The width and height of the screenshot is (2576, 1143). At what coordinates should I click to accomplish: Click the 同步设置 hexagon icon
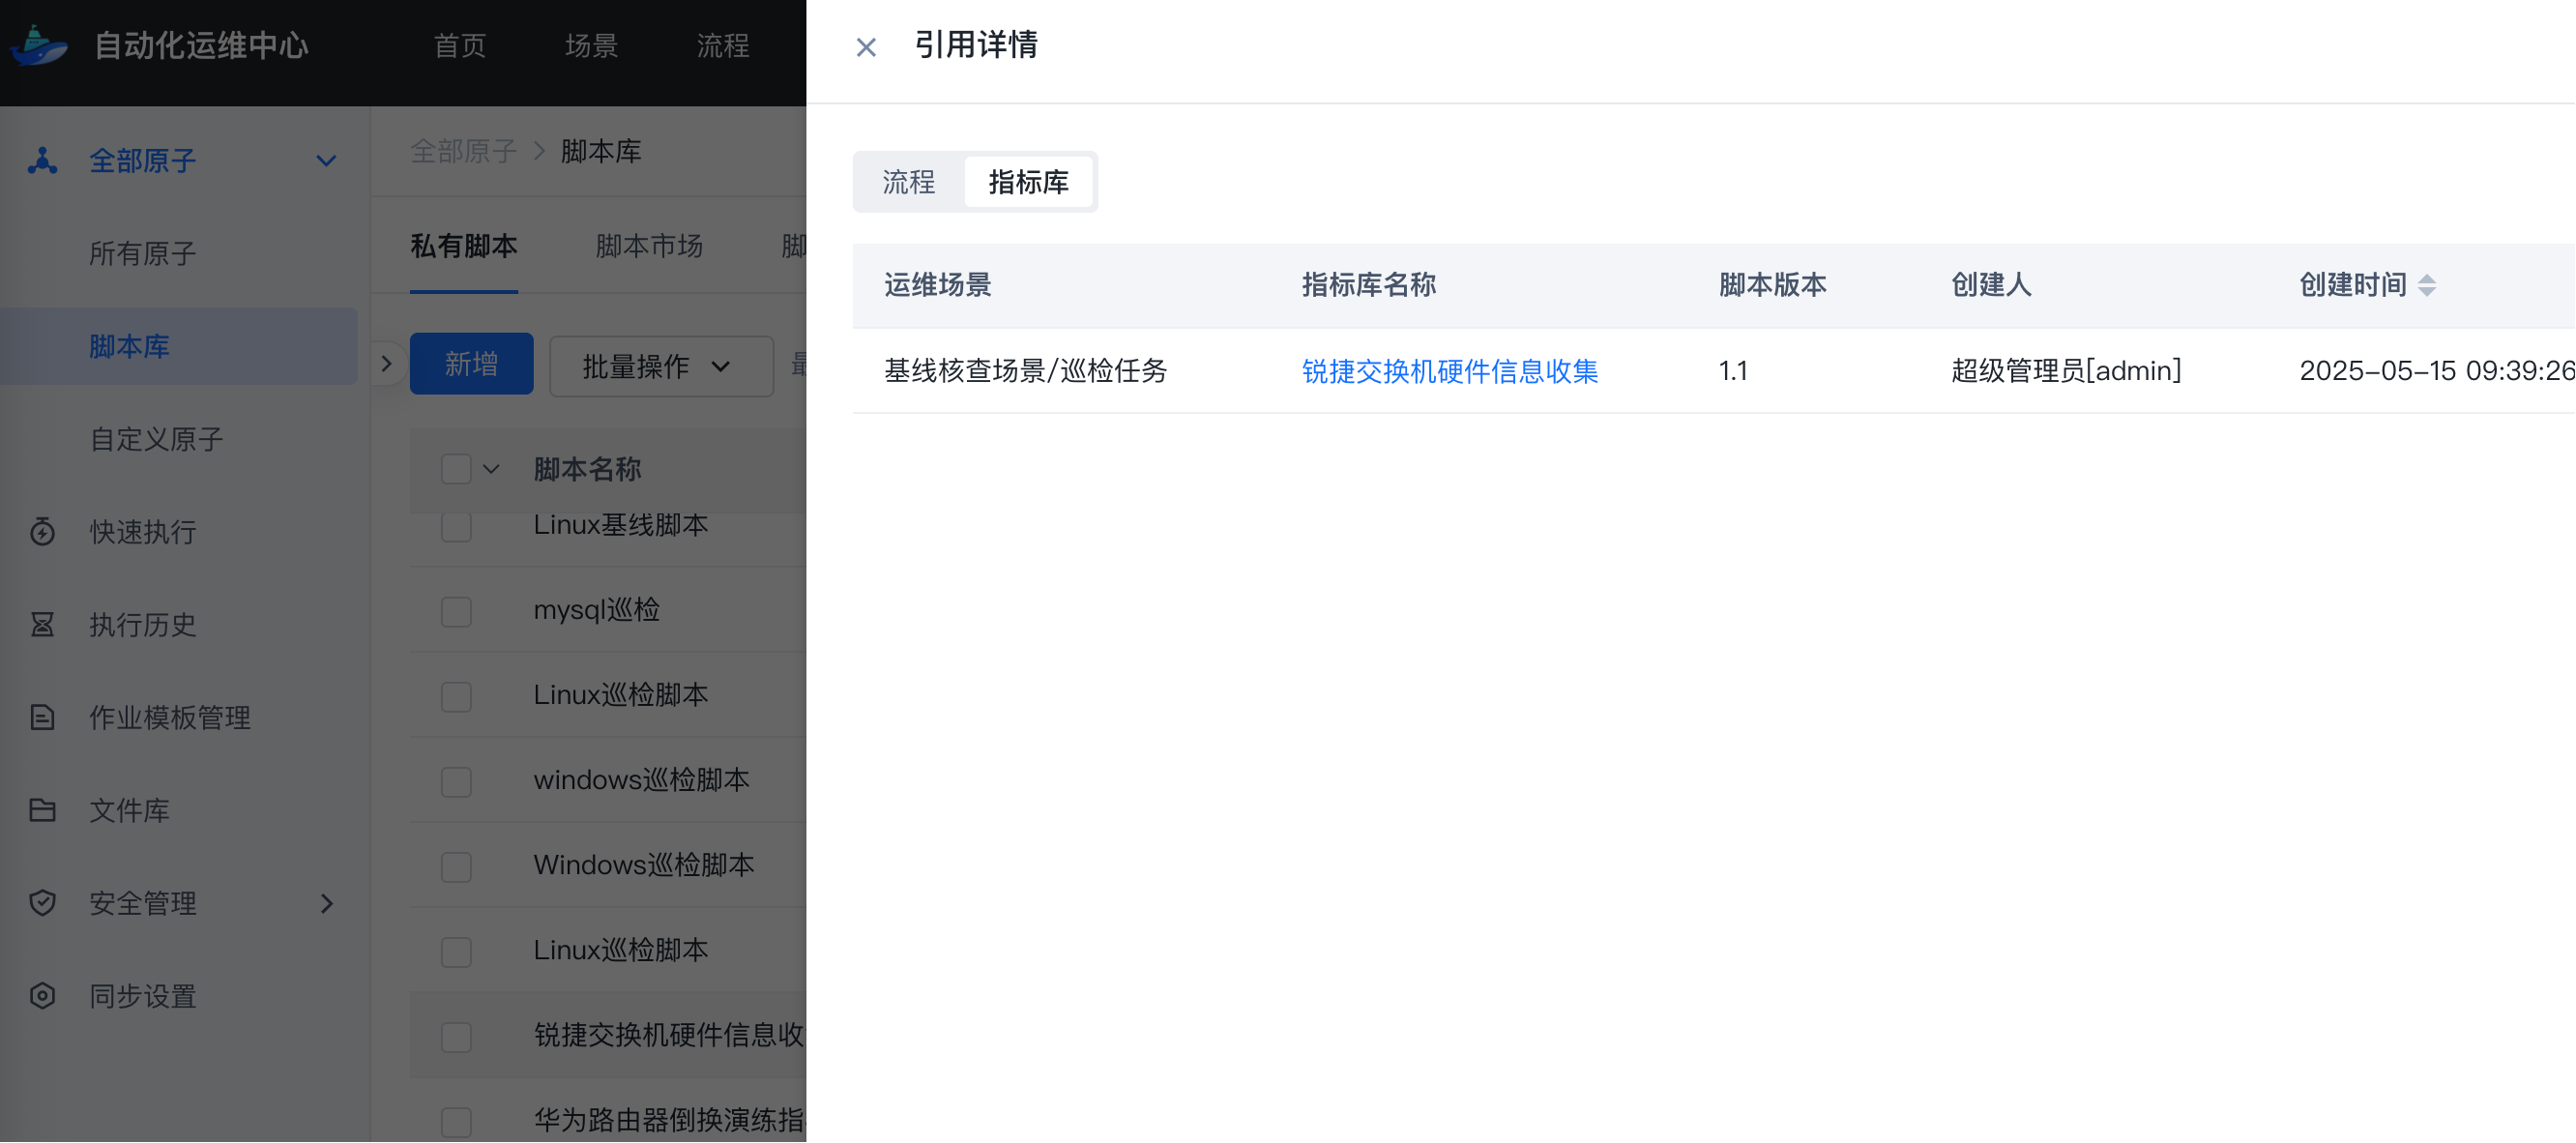click(x=42, y=997)
